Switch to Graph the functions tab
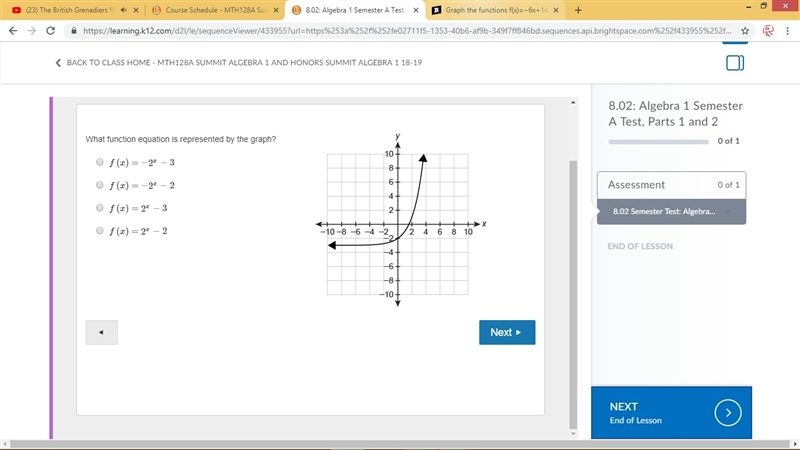The height and width of the screenshot is (450, 800). coord(495,10)
